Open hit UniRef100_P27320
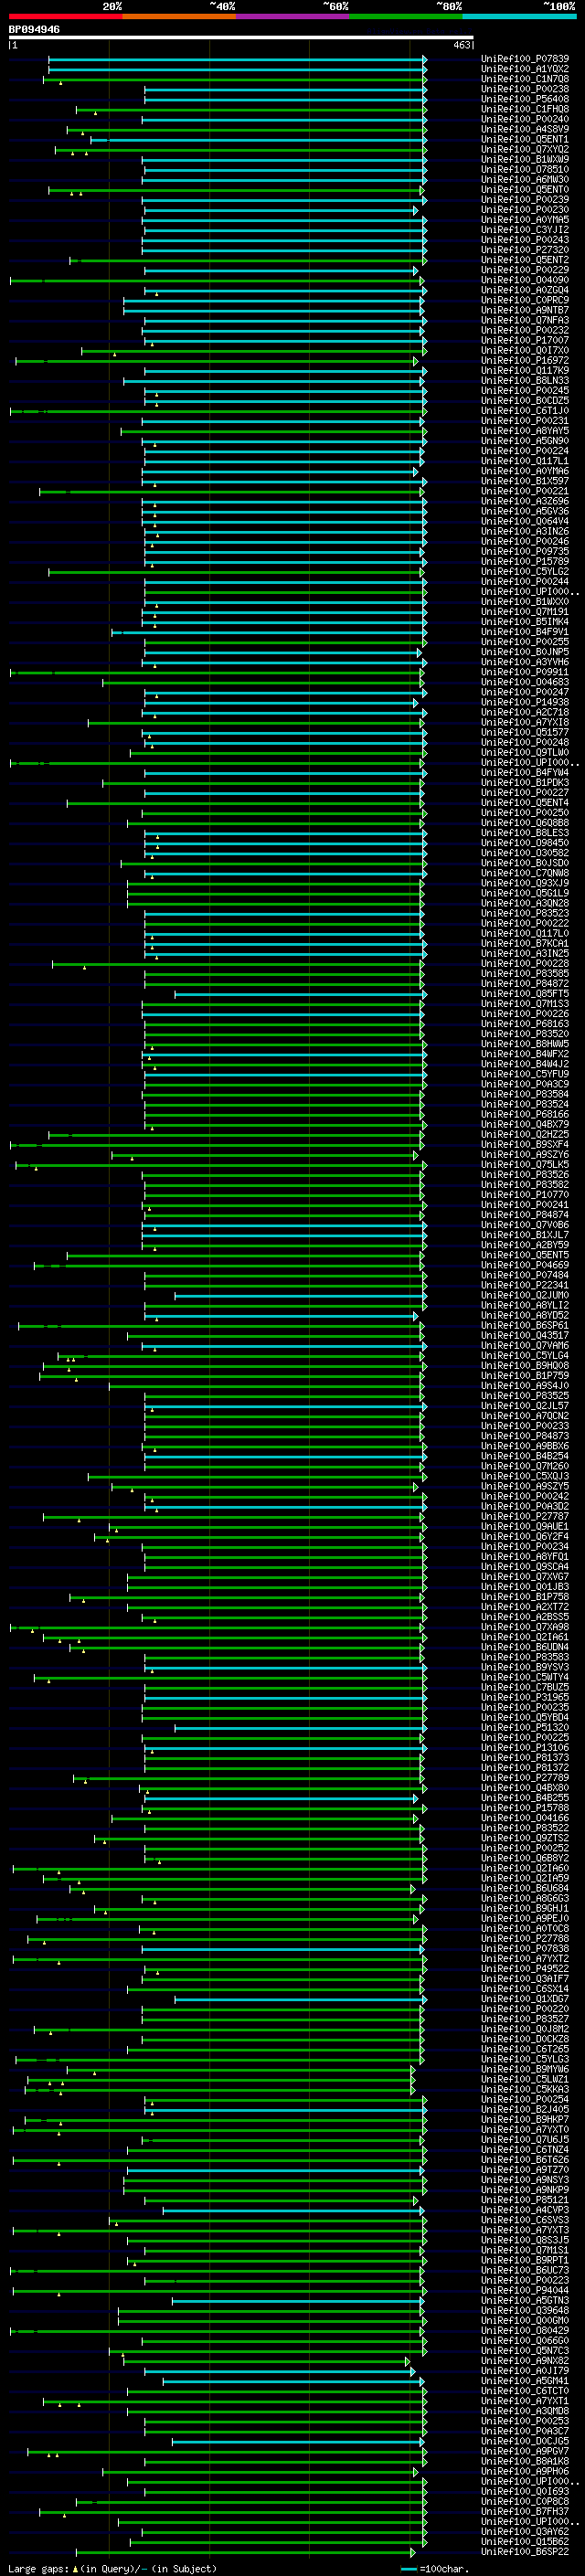The width and height of the screenshot is (585, 2576). click(x=525, y=249)
